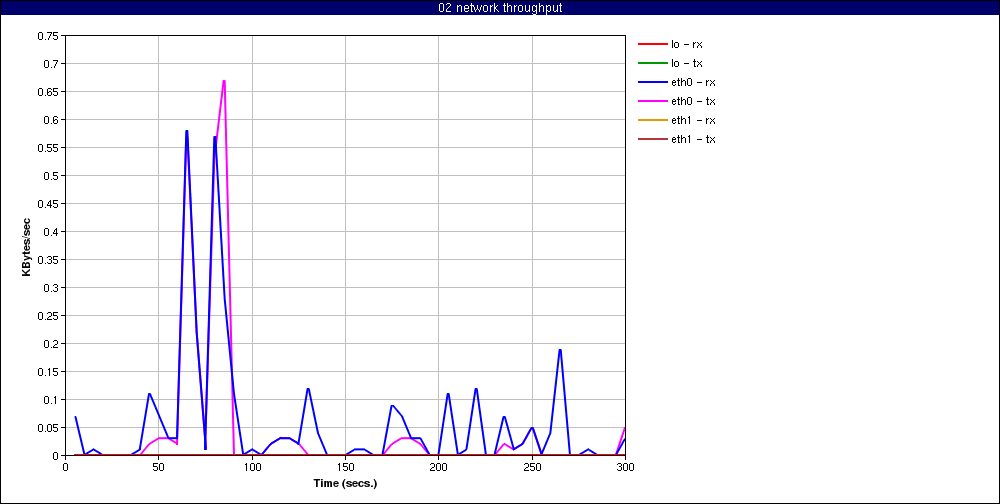Click the 0.25 y-axis tick label

(49, 316)
